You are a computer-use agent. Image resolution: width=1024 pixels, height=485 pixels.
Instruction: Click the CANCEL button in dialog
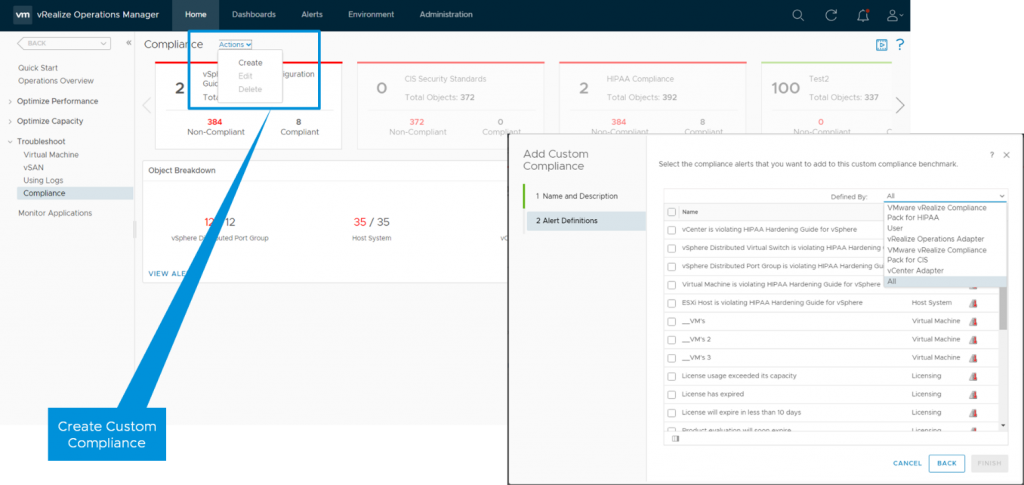(907, 463)
